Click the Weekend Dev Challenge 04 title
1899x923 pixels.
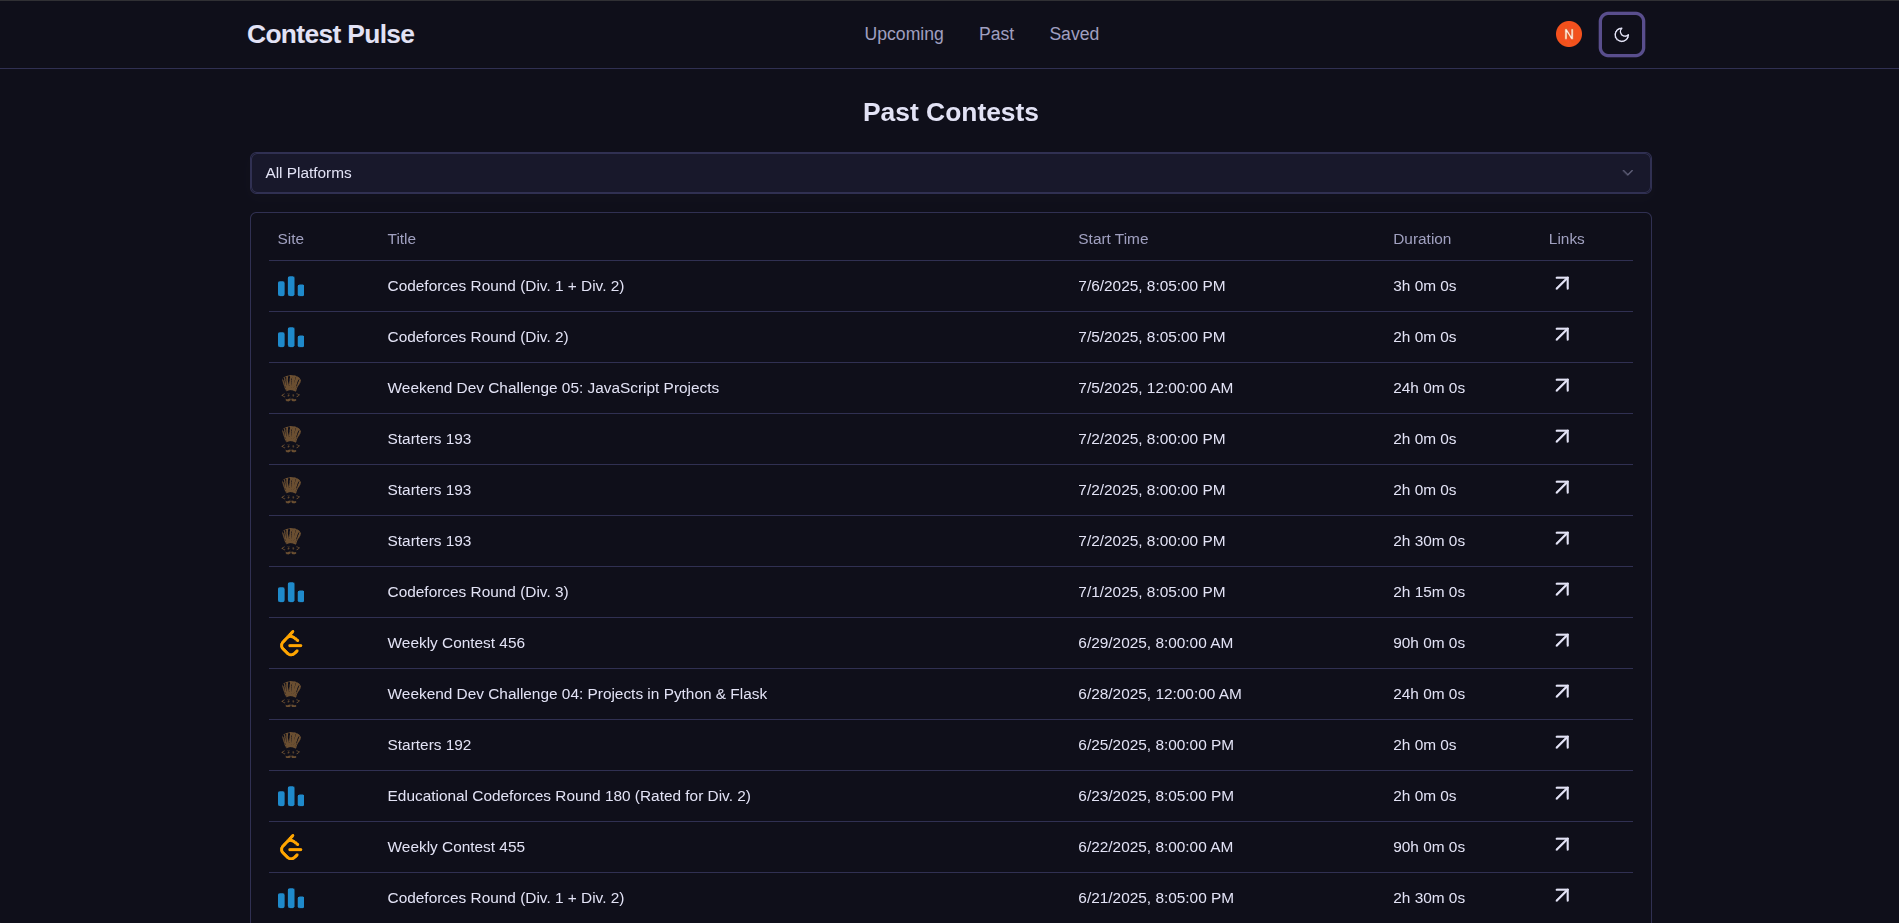coord(576,694)
